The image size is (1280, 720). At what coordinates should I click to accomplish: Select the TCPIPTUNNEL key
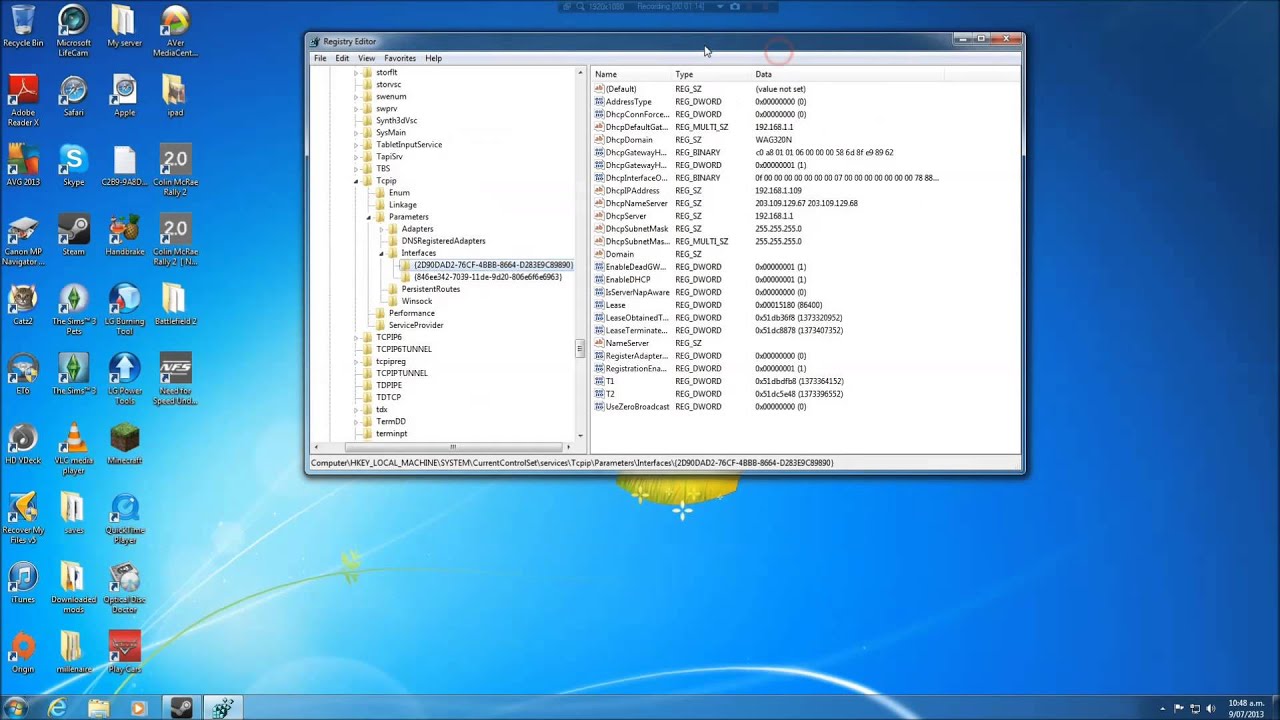point(401,373)
